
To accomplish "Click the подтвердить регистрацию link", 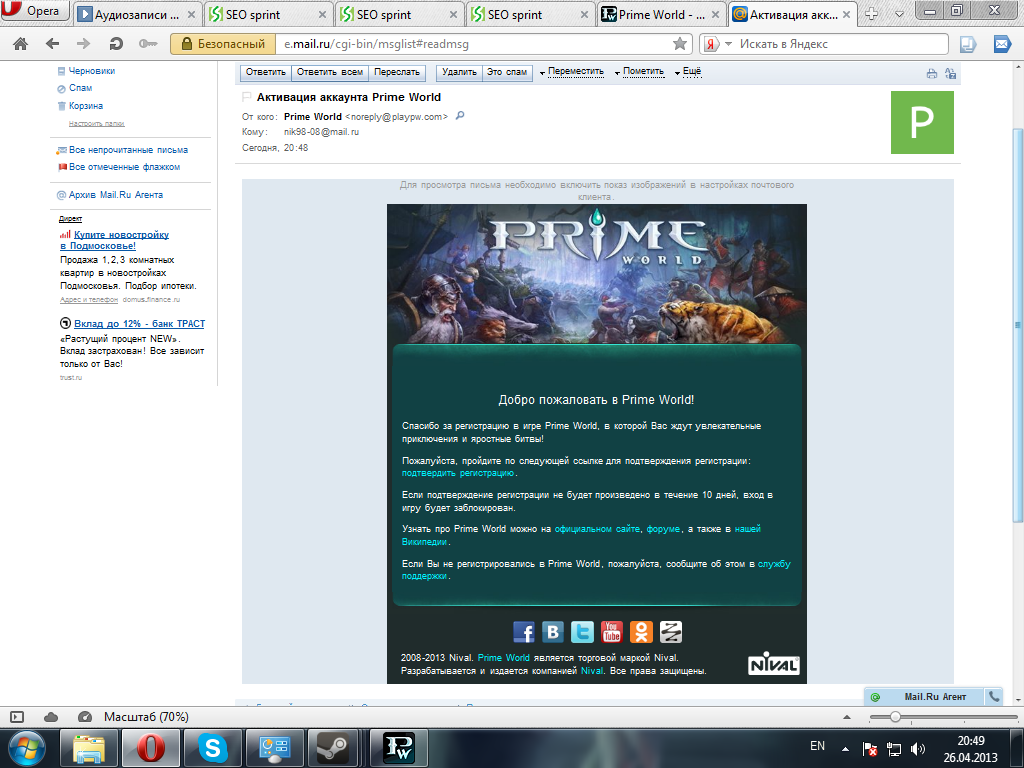I will pos(458,473).
